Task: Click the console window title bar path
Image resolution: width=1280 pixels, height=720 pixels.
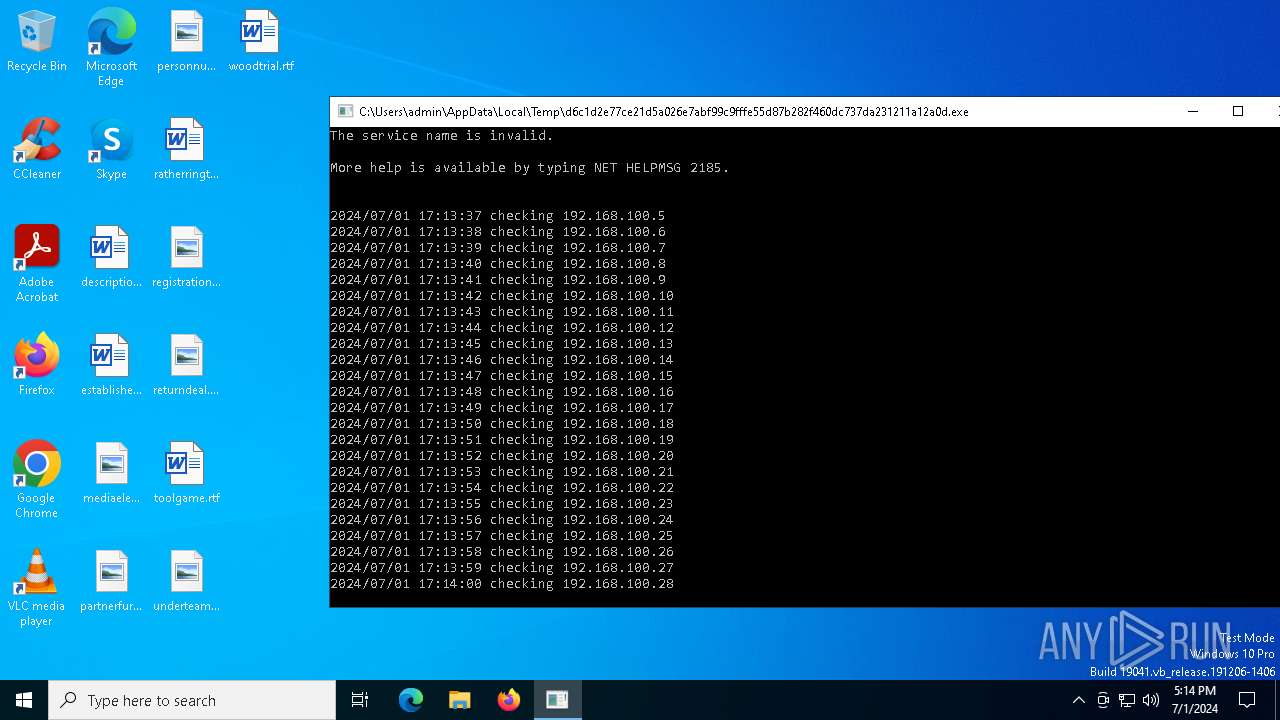Action: pyautogui.click(x=663, y=112)
